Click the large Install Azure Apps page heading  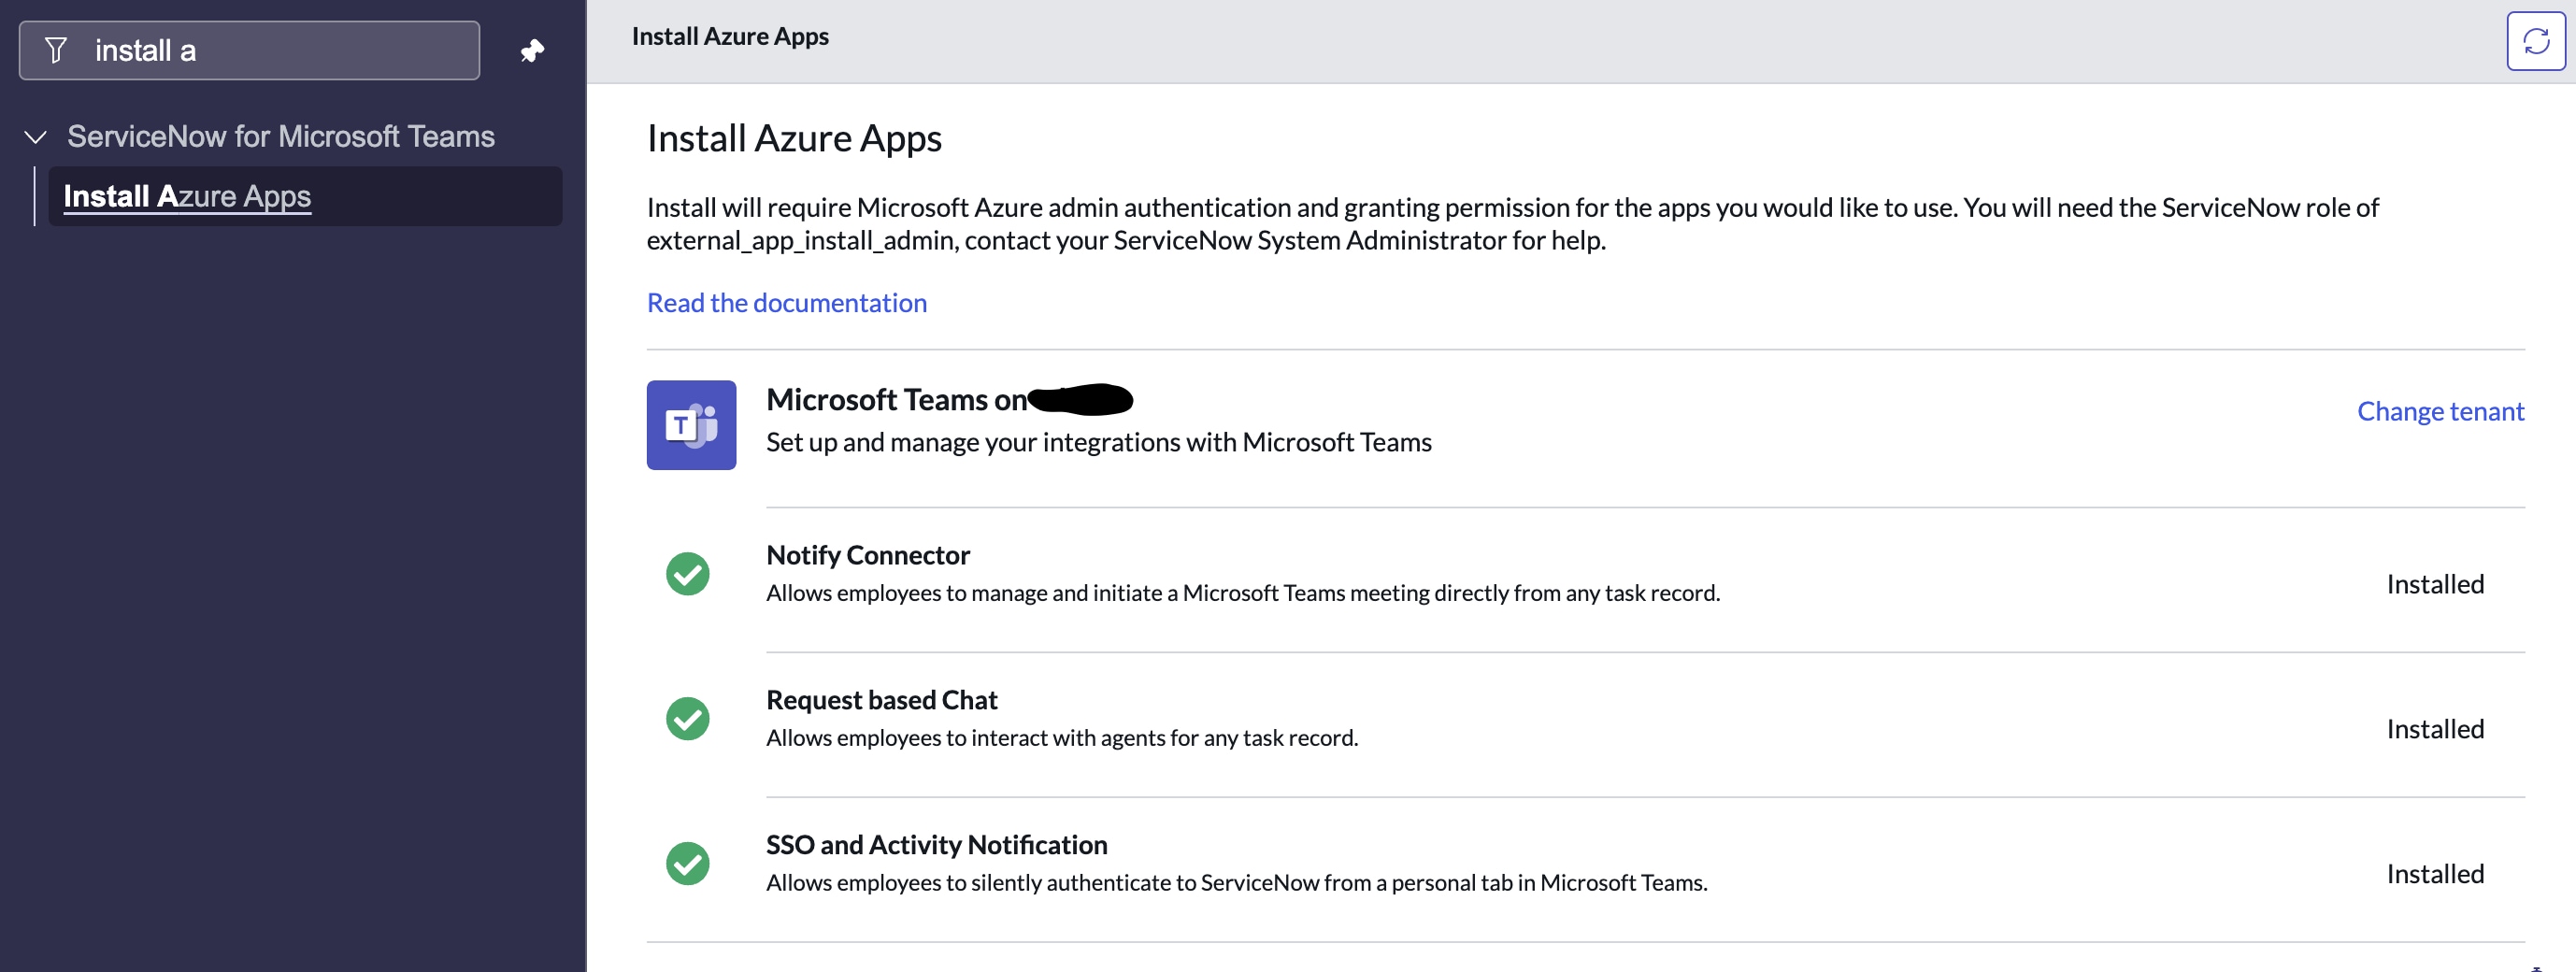[x=794, y=138]
